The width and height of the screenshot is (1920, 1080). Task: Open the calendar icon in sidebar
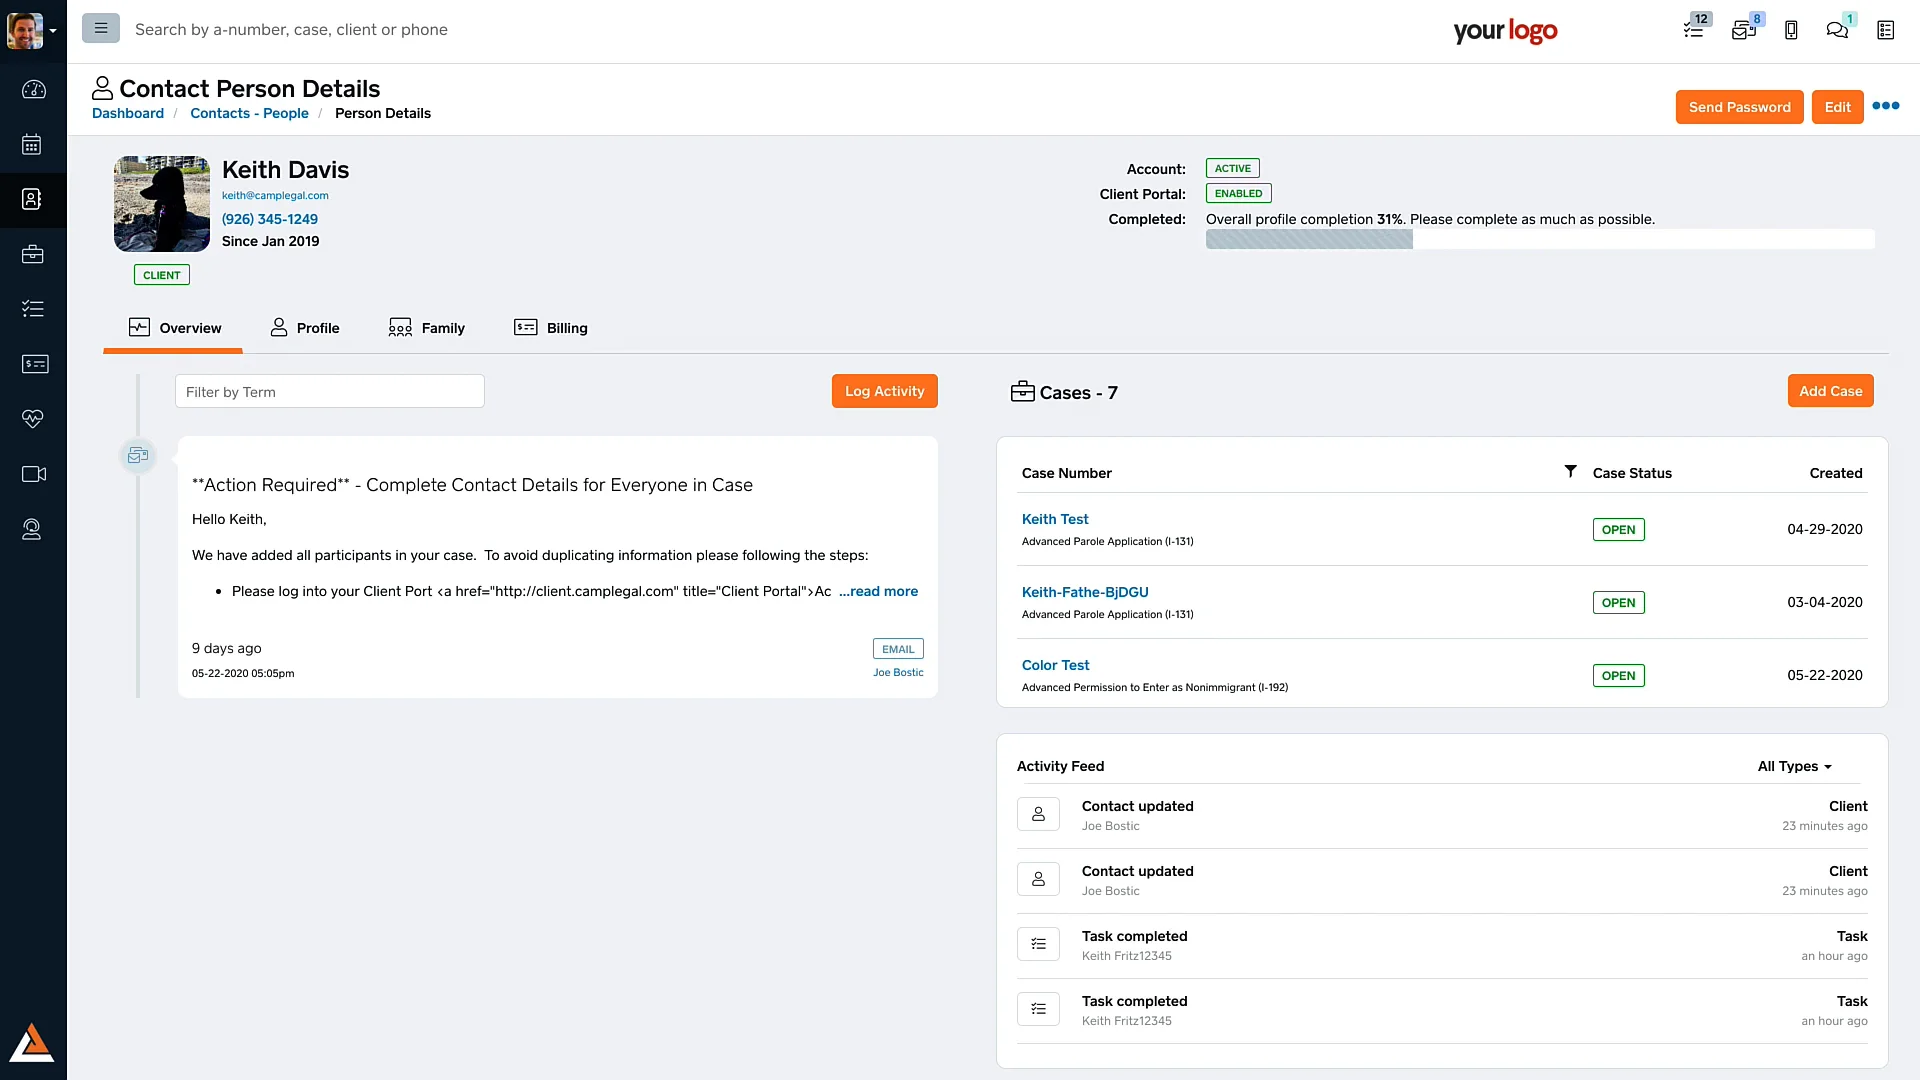tap(33, 145)
